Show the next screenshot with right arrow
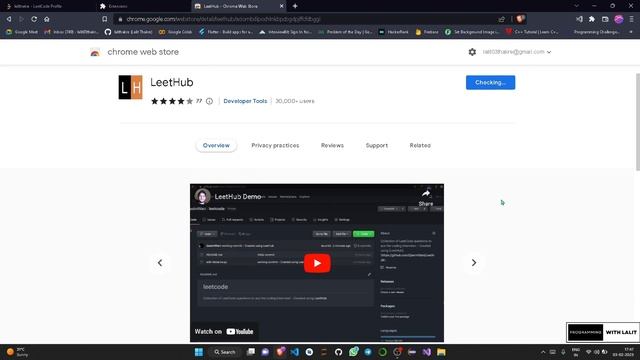The height and width of the screenshot is (360, 640). point(474,263)
